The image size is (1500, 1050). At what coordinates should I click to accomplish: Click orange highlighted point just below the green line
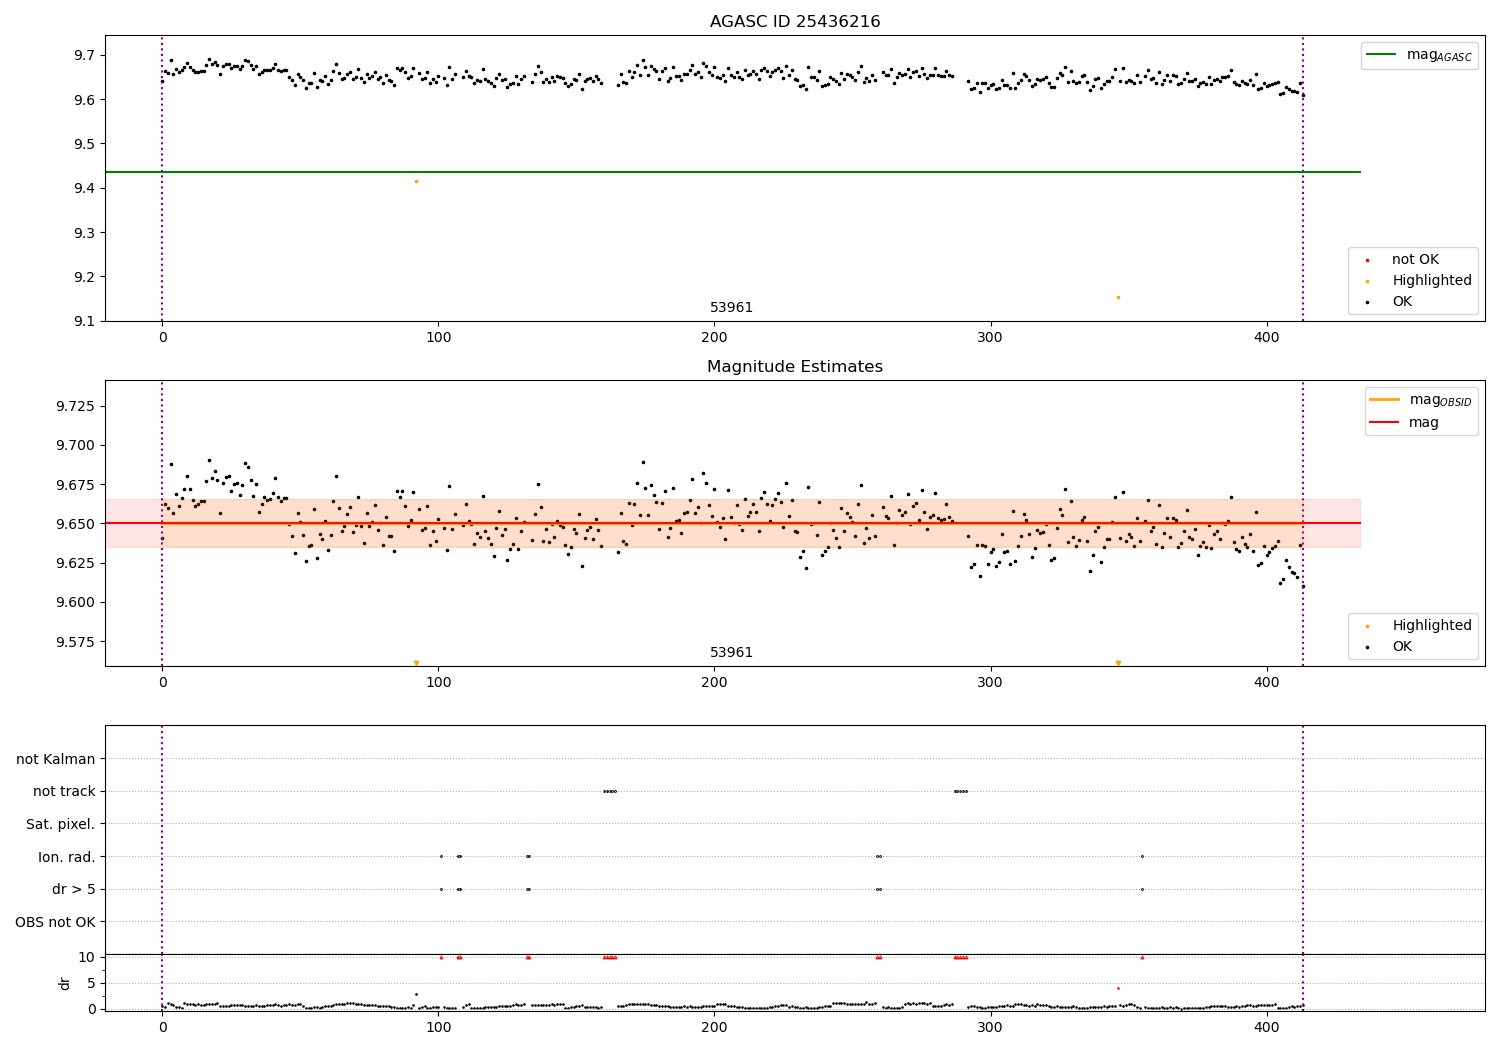pos(416,181)
